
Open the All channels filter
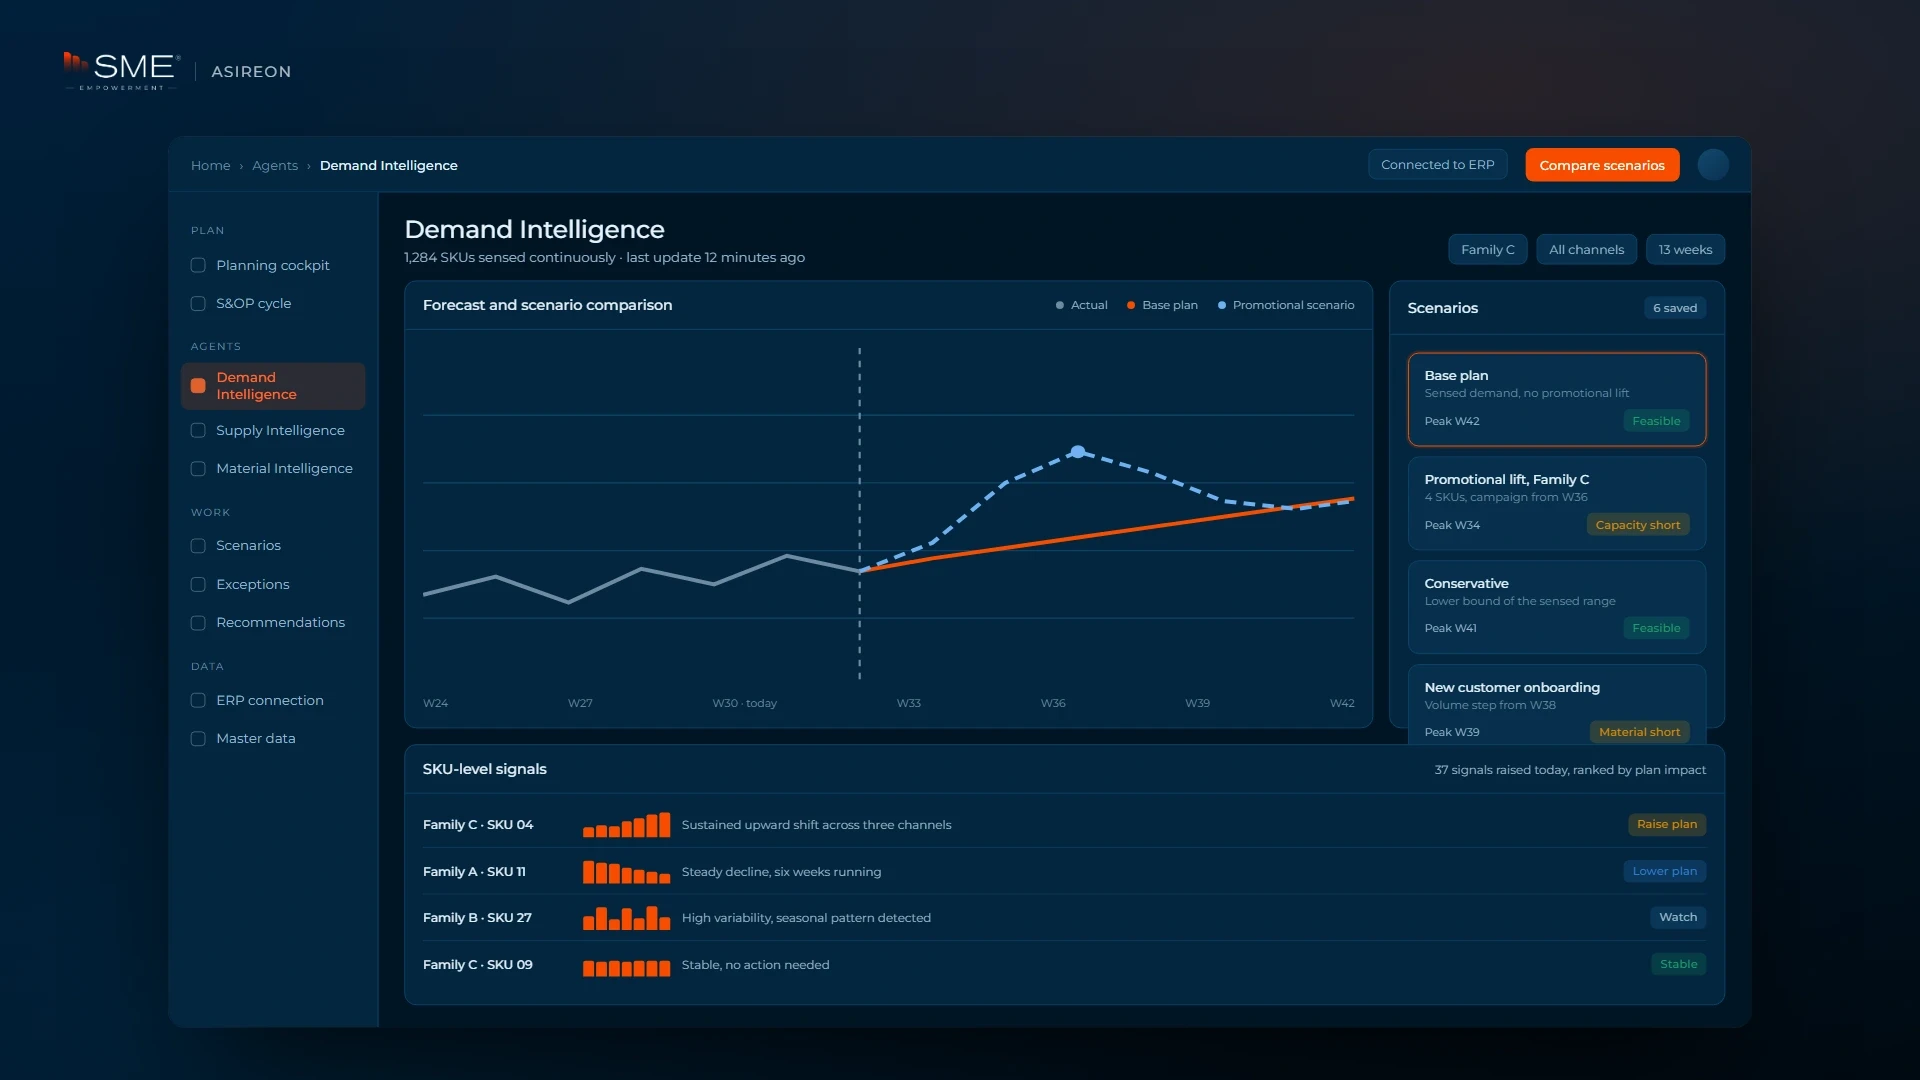pos(1586,250)
